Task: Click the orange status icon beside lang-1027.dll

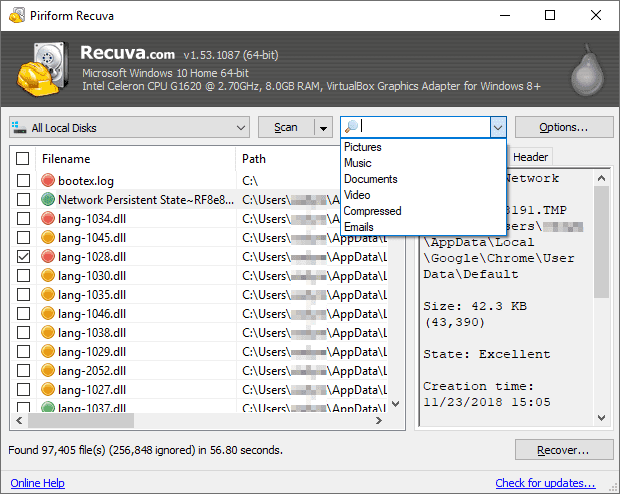Action: point(48,389)
